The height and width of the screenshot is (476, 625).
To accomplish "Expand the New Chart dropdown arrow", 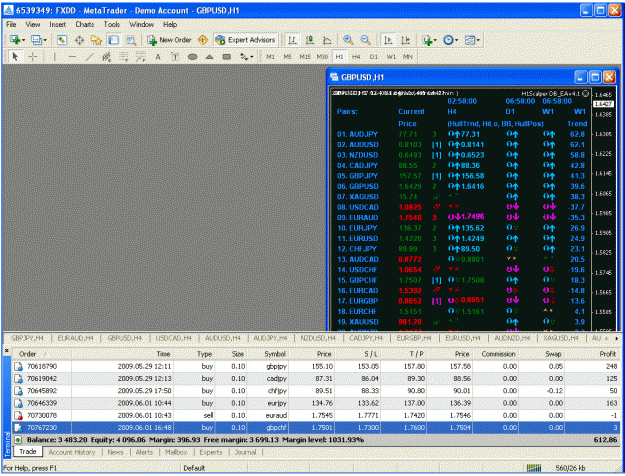I will tap(24, 40).
